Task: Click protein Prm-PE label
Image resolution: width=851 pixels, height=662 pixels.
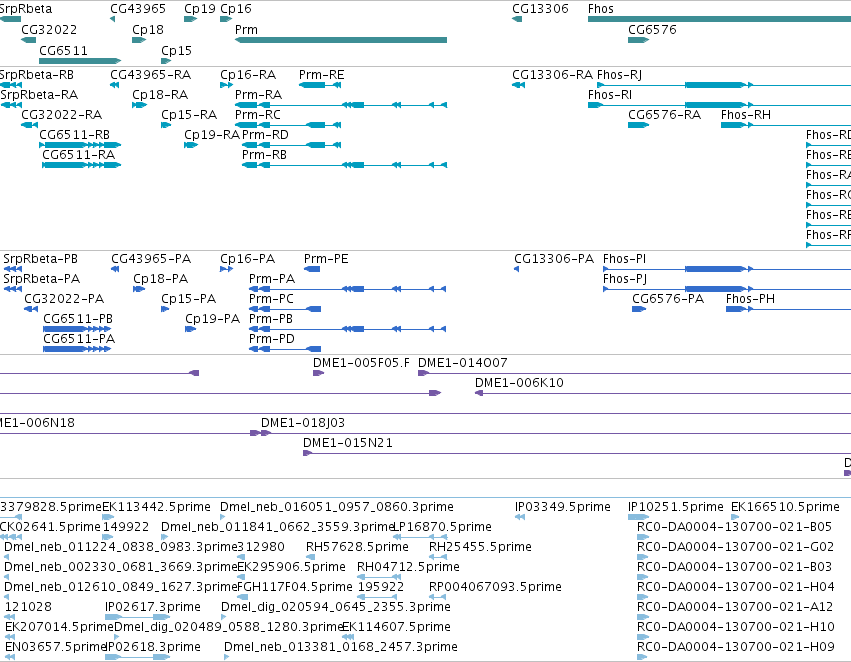Action: 326,259
